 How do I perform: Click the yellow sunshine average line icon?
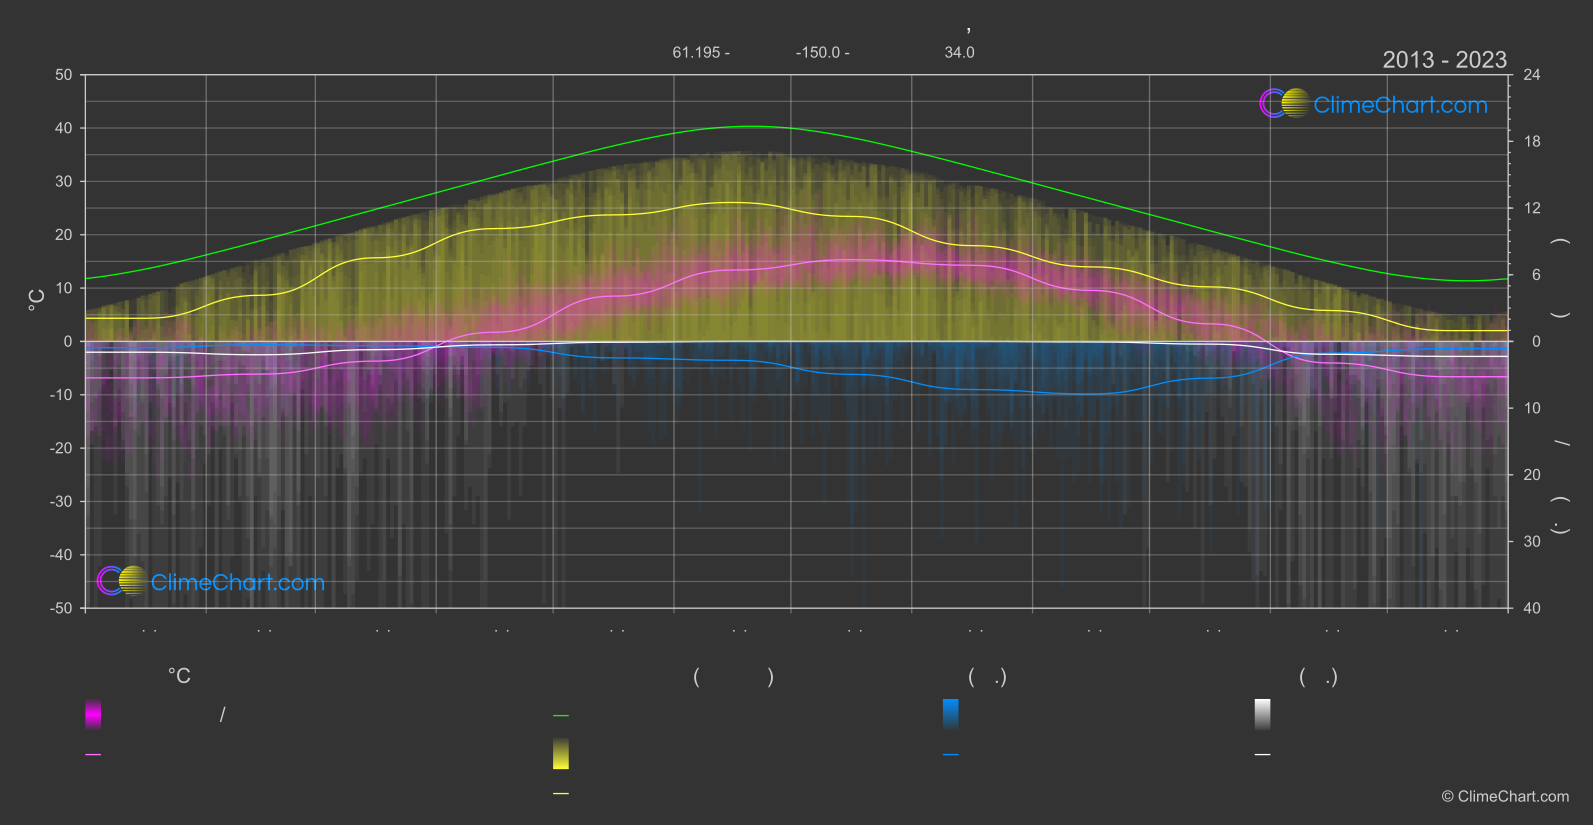pyautogui.click(x=561, y=794)
